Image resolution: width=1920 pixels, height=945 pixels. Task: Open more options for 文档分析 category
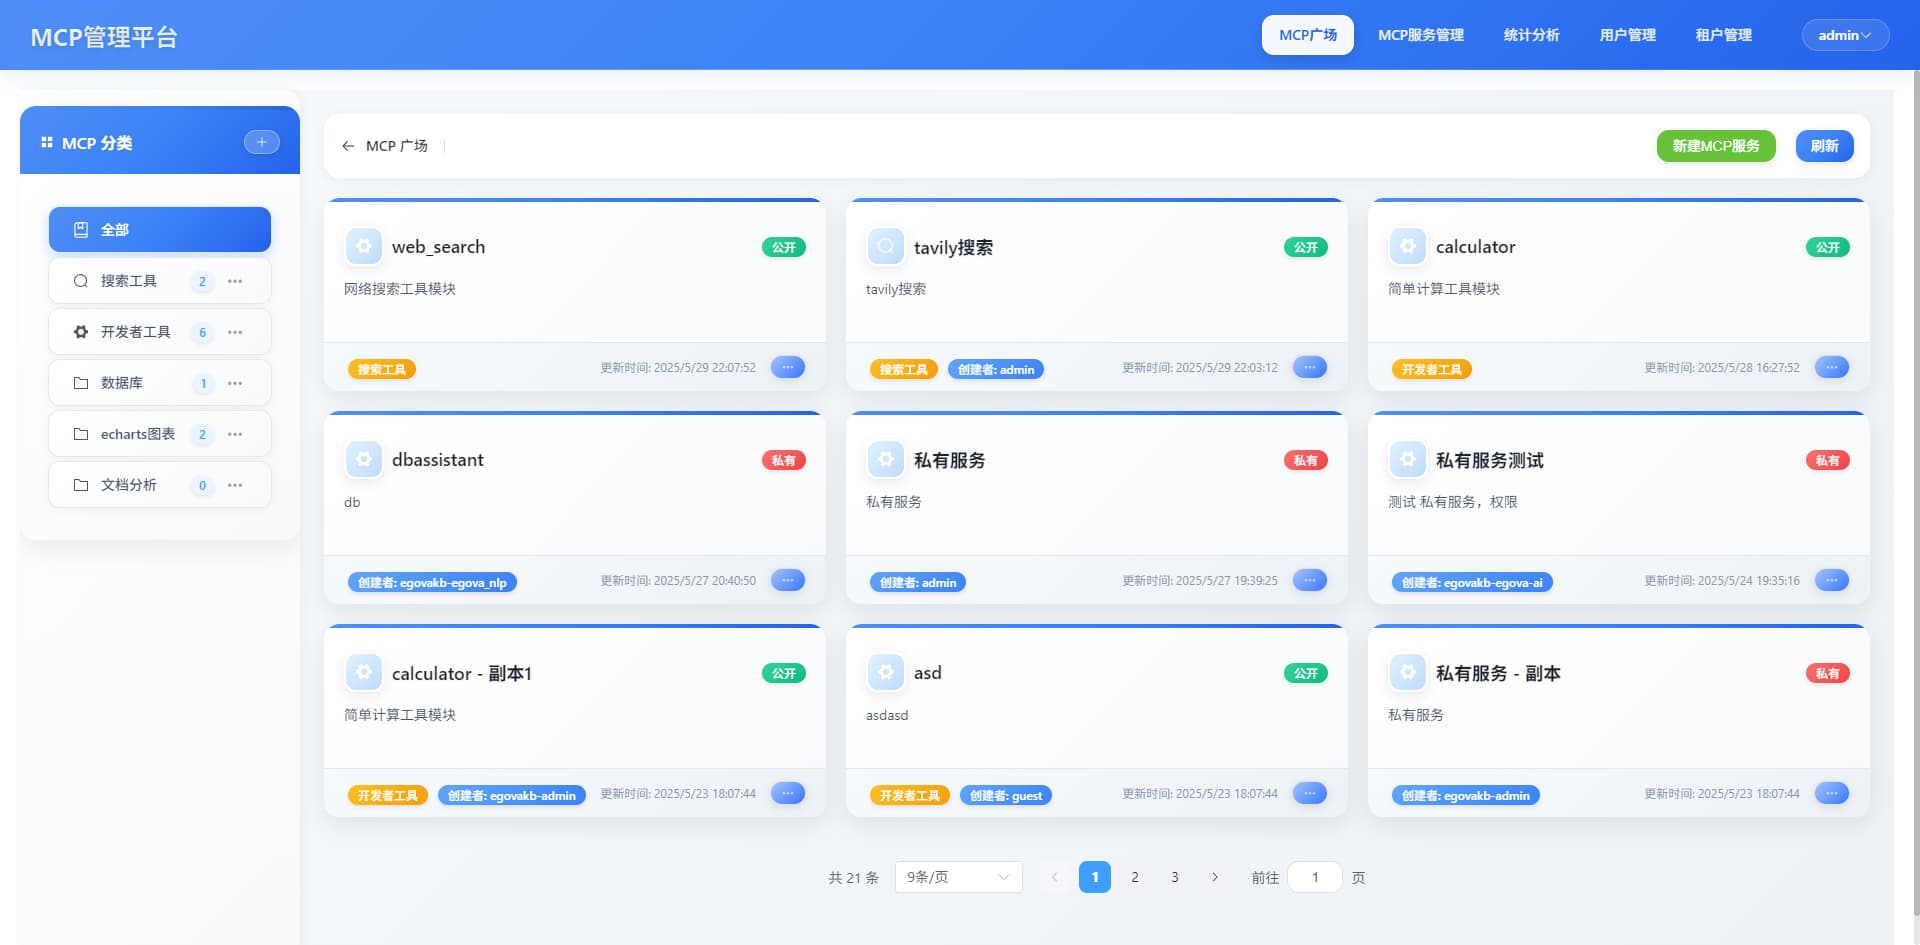[235, 485]
